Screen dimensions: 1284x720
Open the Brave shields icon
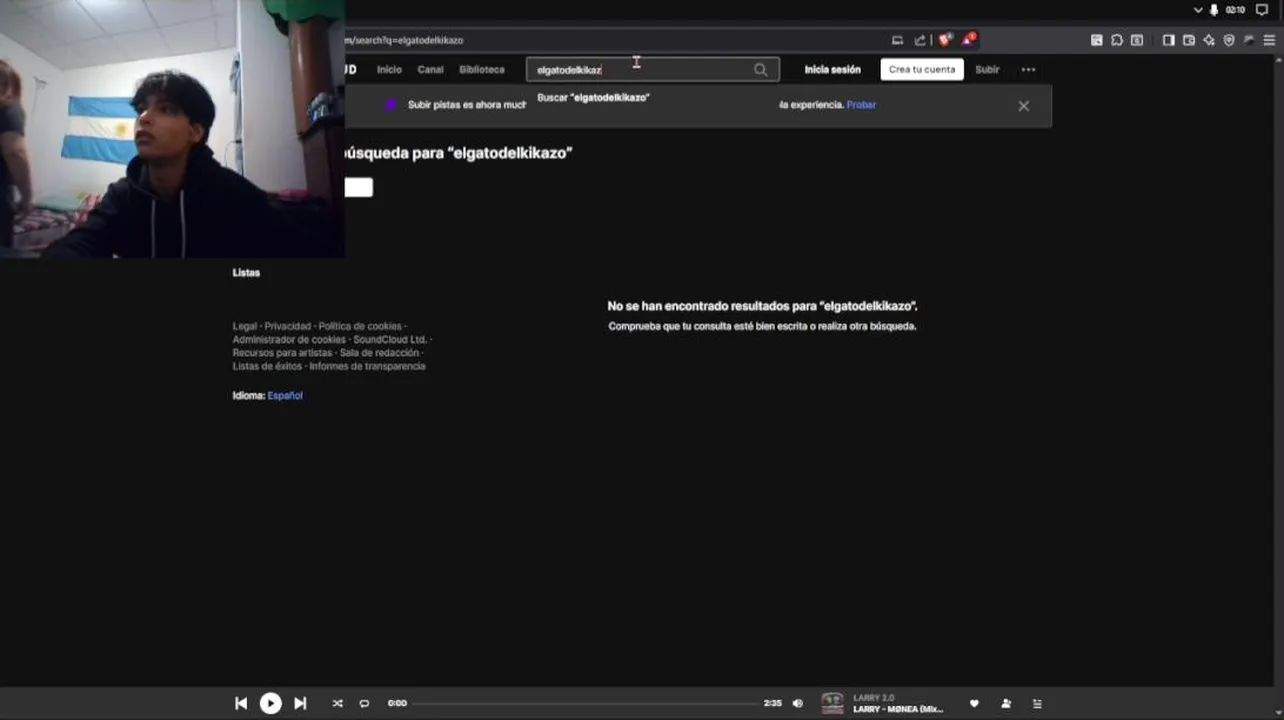945,40
